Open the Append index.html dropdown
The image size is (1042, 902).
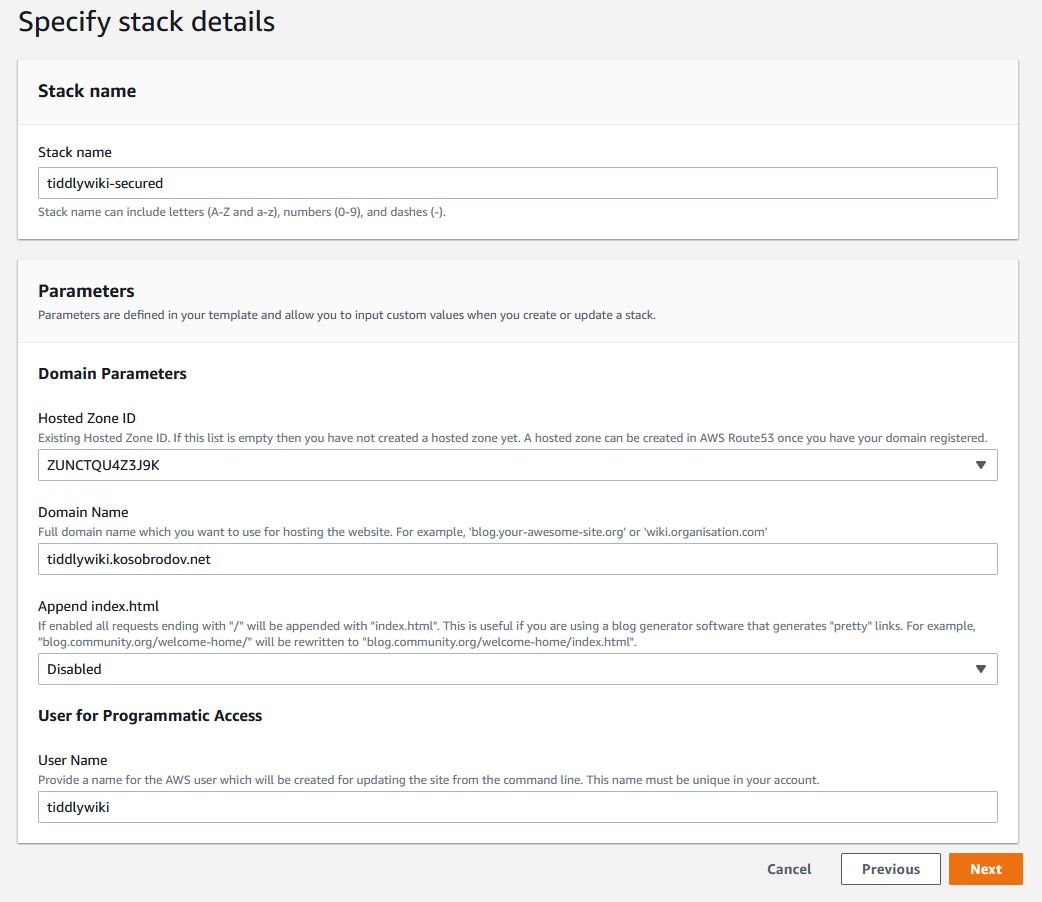517,669
